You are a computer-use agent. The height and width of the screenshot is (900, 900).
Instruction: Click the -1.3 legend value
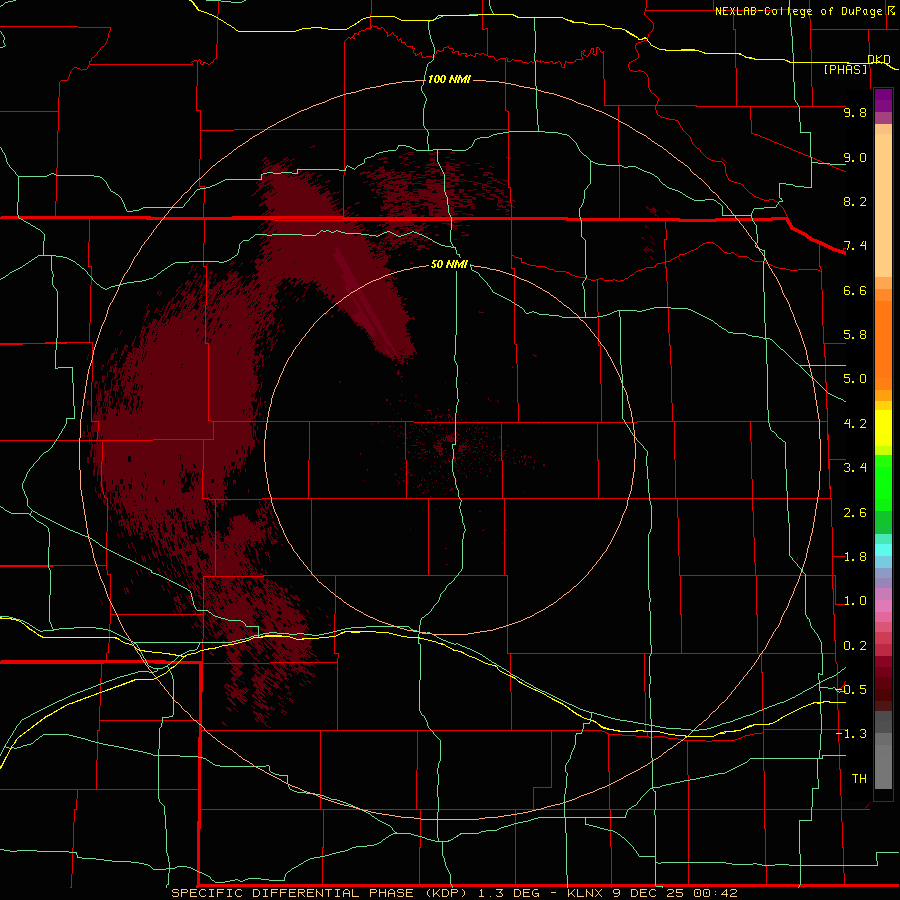[x=851, y=734]
